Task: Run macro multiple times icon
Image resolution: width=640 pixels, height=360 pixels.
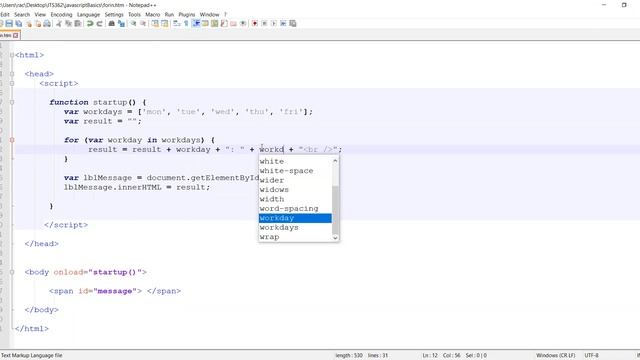Action: click(283, 24)
